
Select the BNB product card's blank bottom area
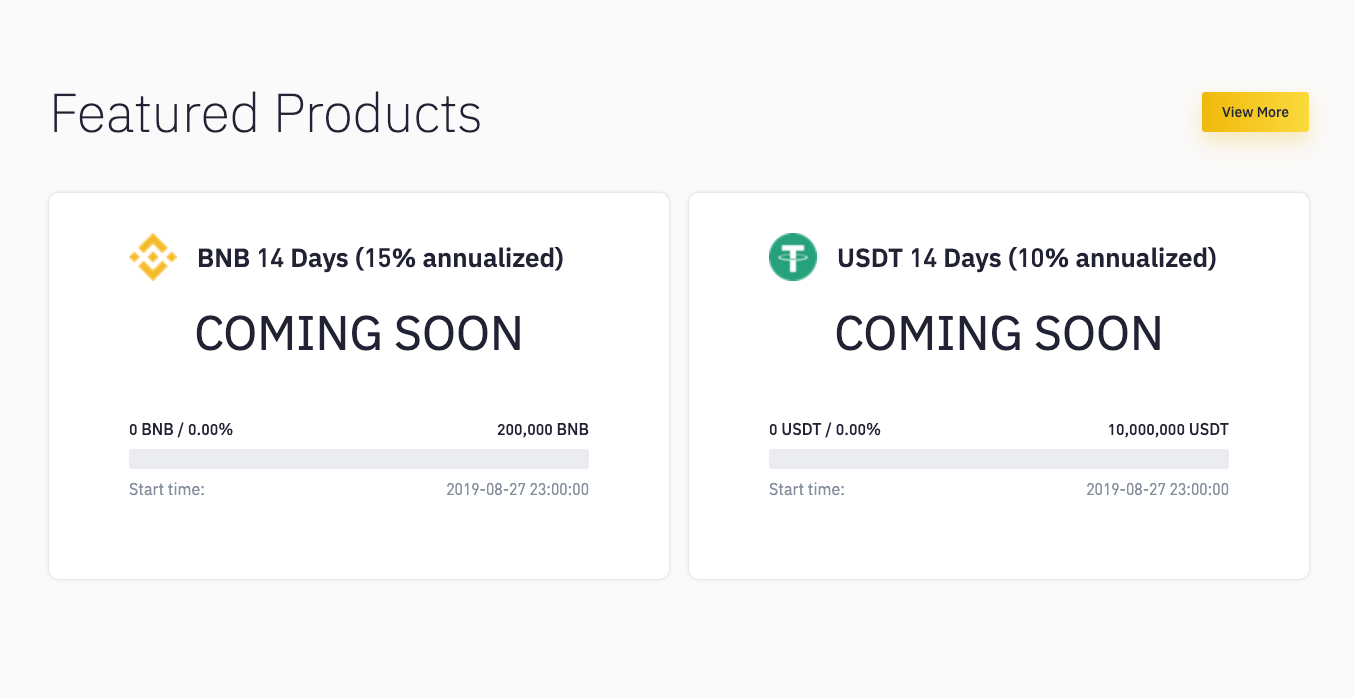(x=359, y=540)
